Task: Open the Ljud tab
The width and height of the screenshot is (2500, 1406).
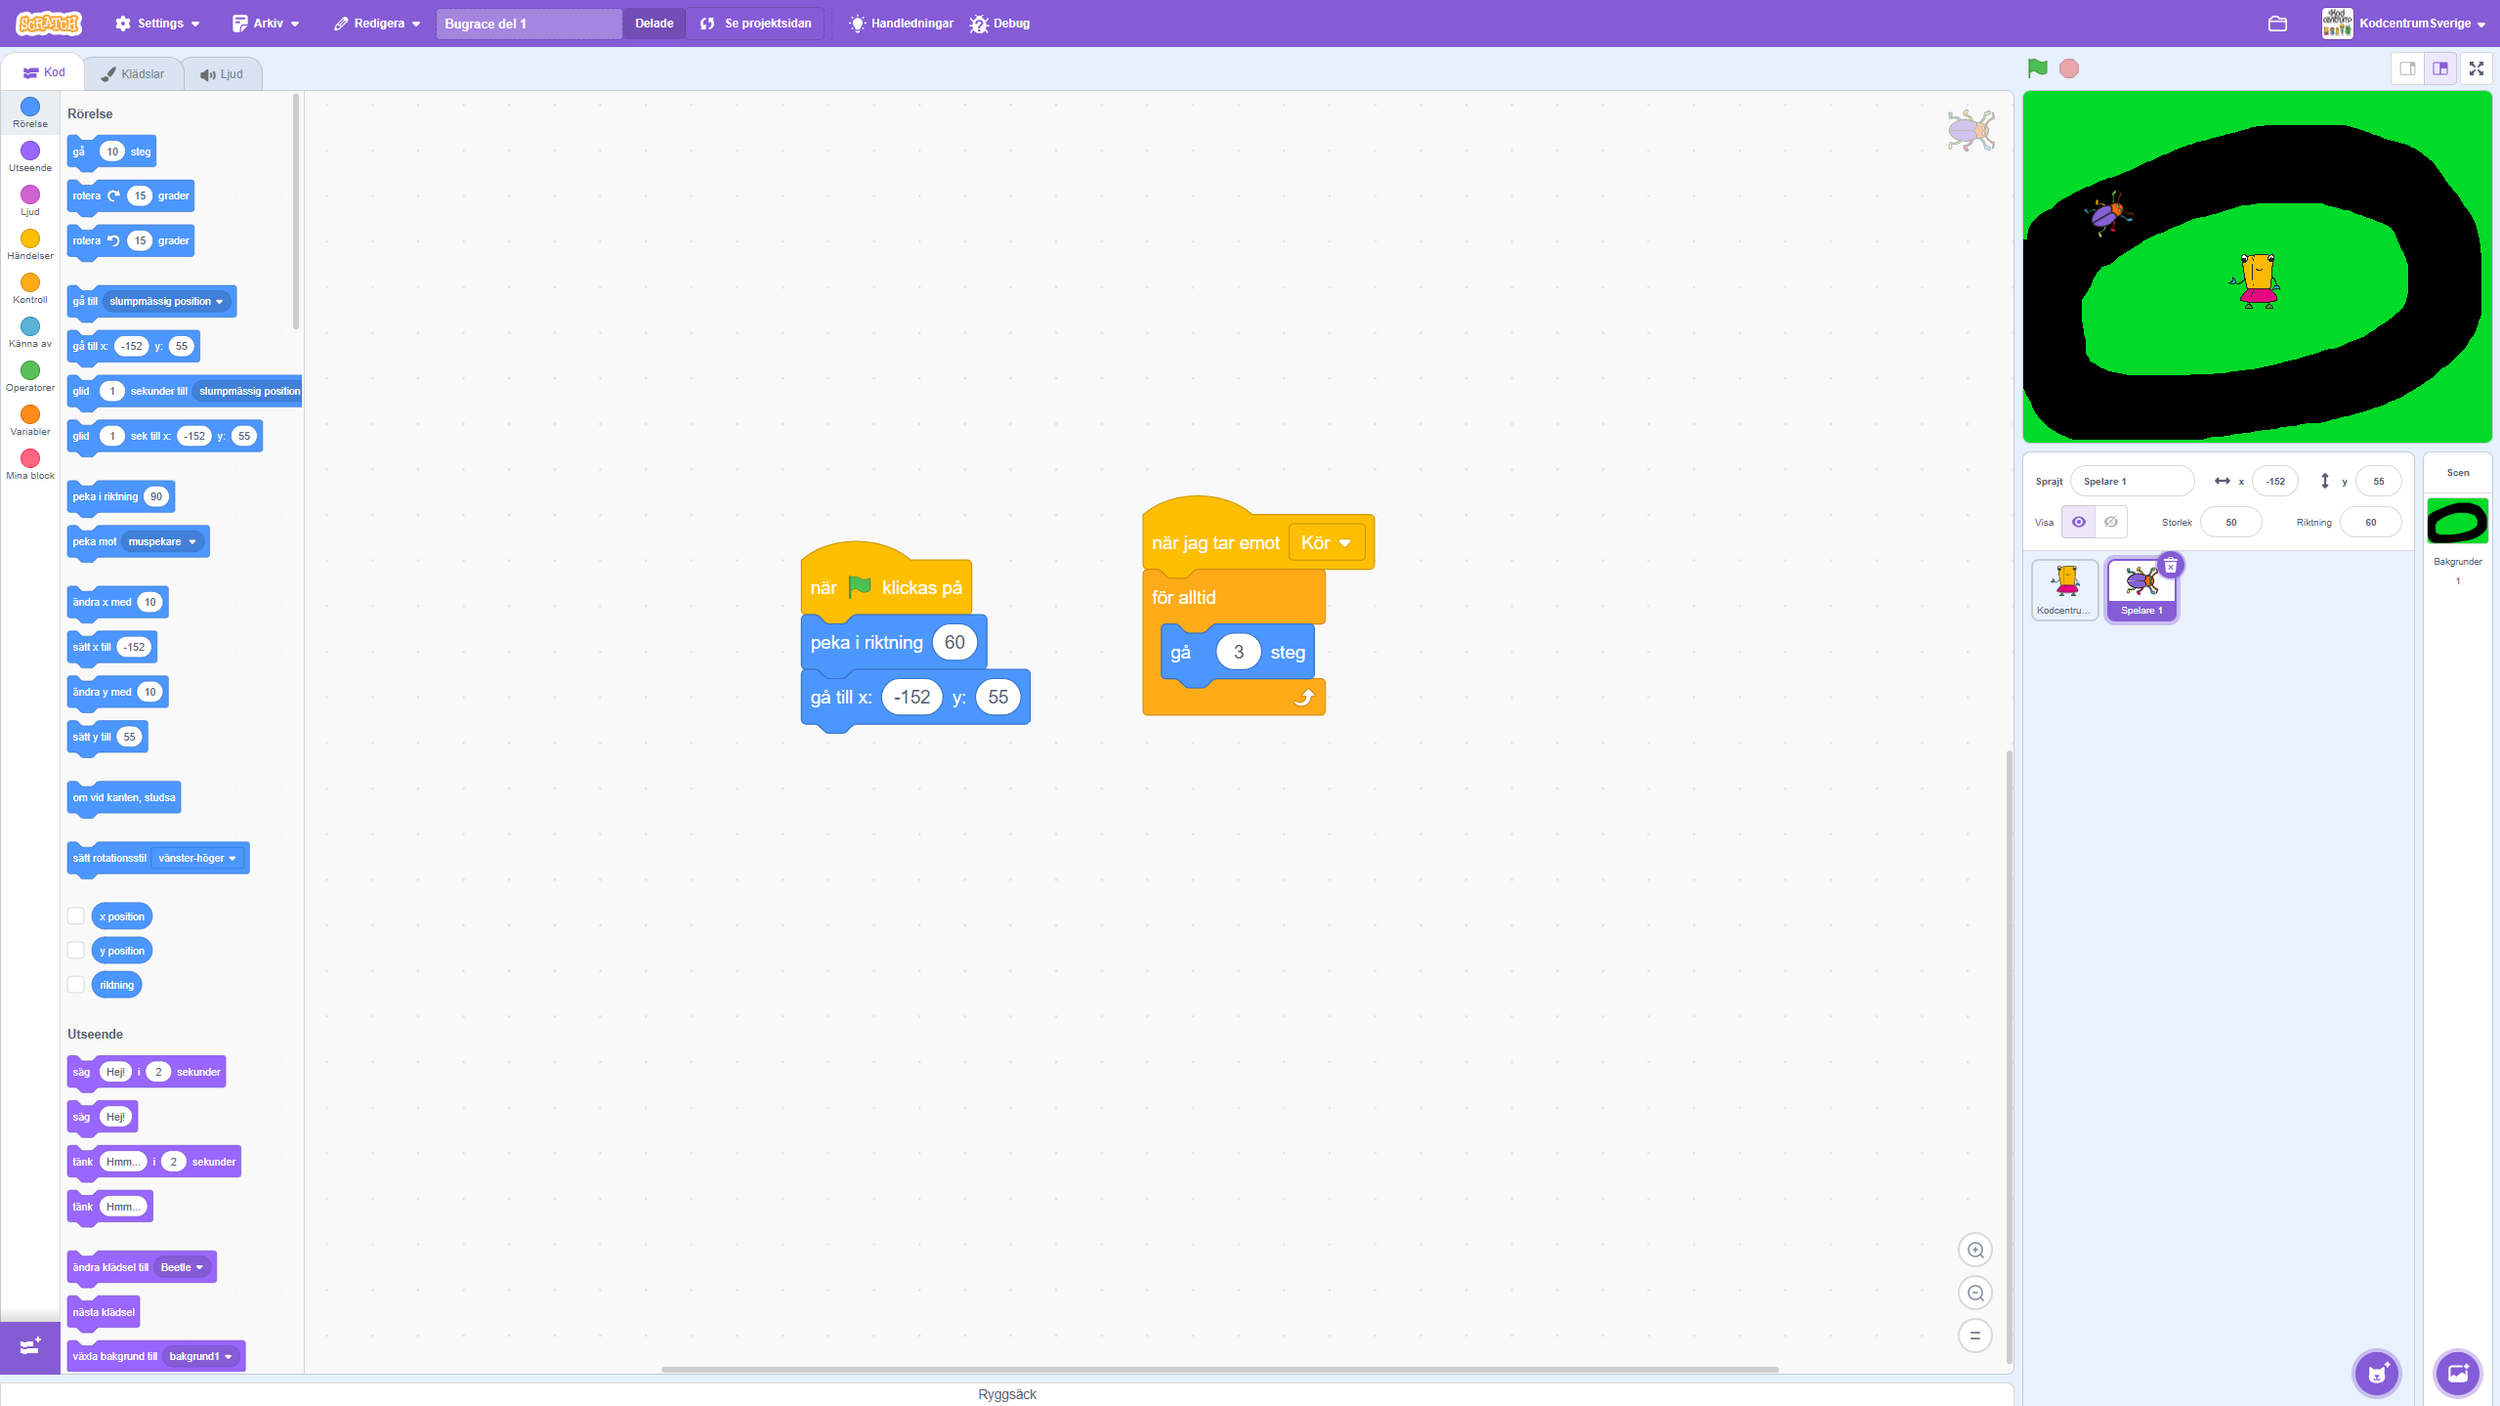Action: click(222, 74)
